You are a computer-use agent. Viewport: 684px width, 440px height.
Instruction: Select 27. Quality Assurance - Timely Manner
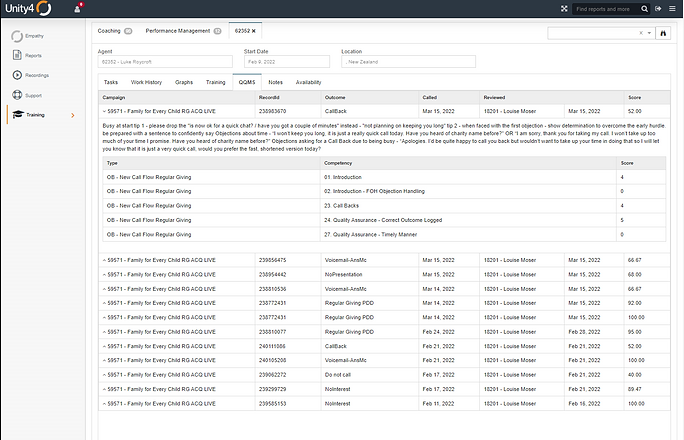pos(370,234)
